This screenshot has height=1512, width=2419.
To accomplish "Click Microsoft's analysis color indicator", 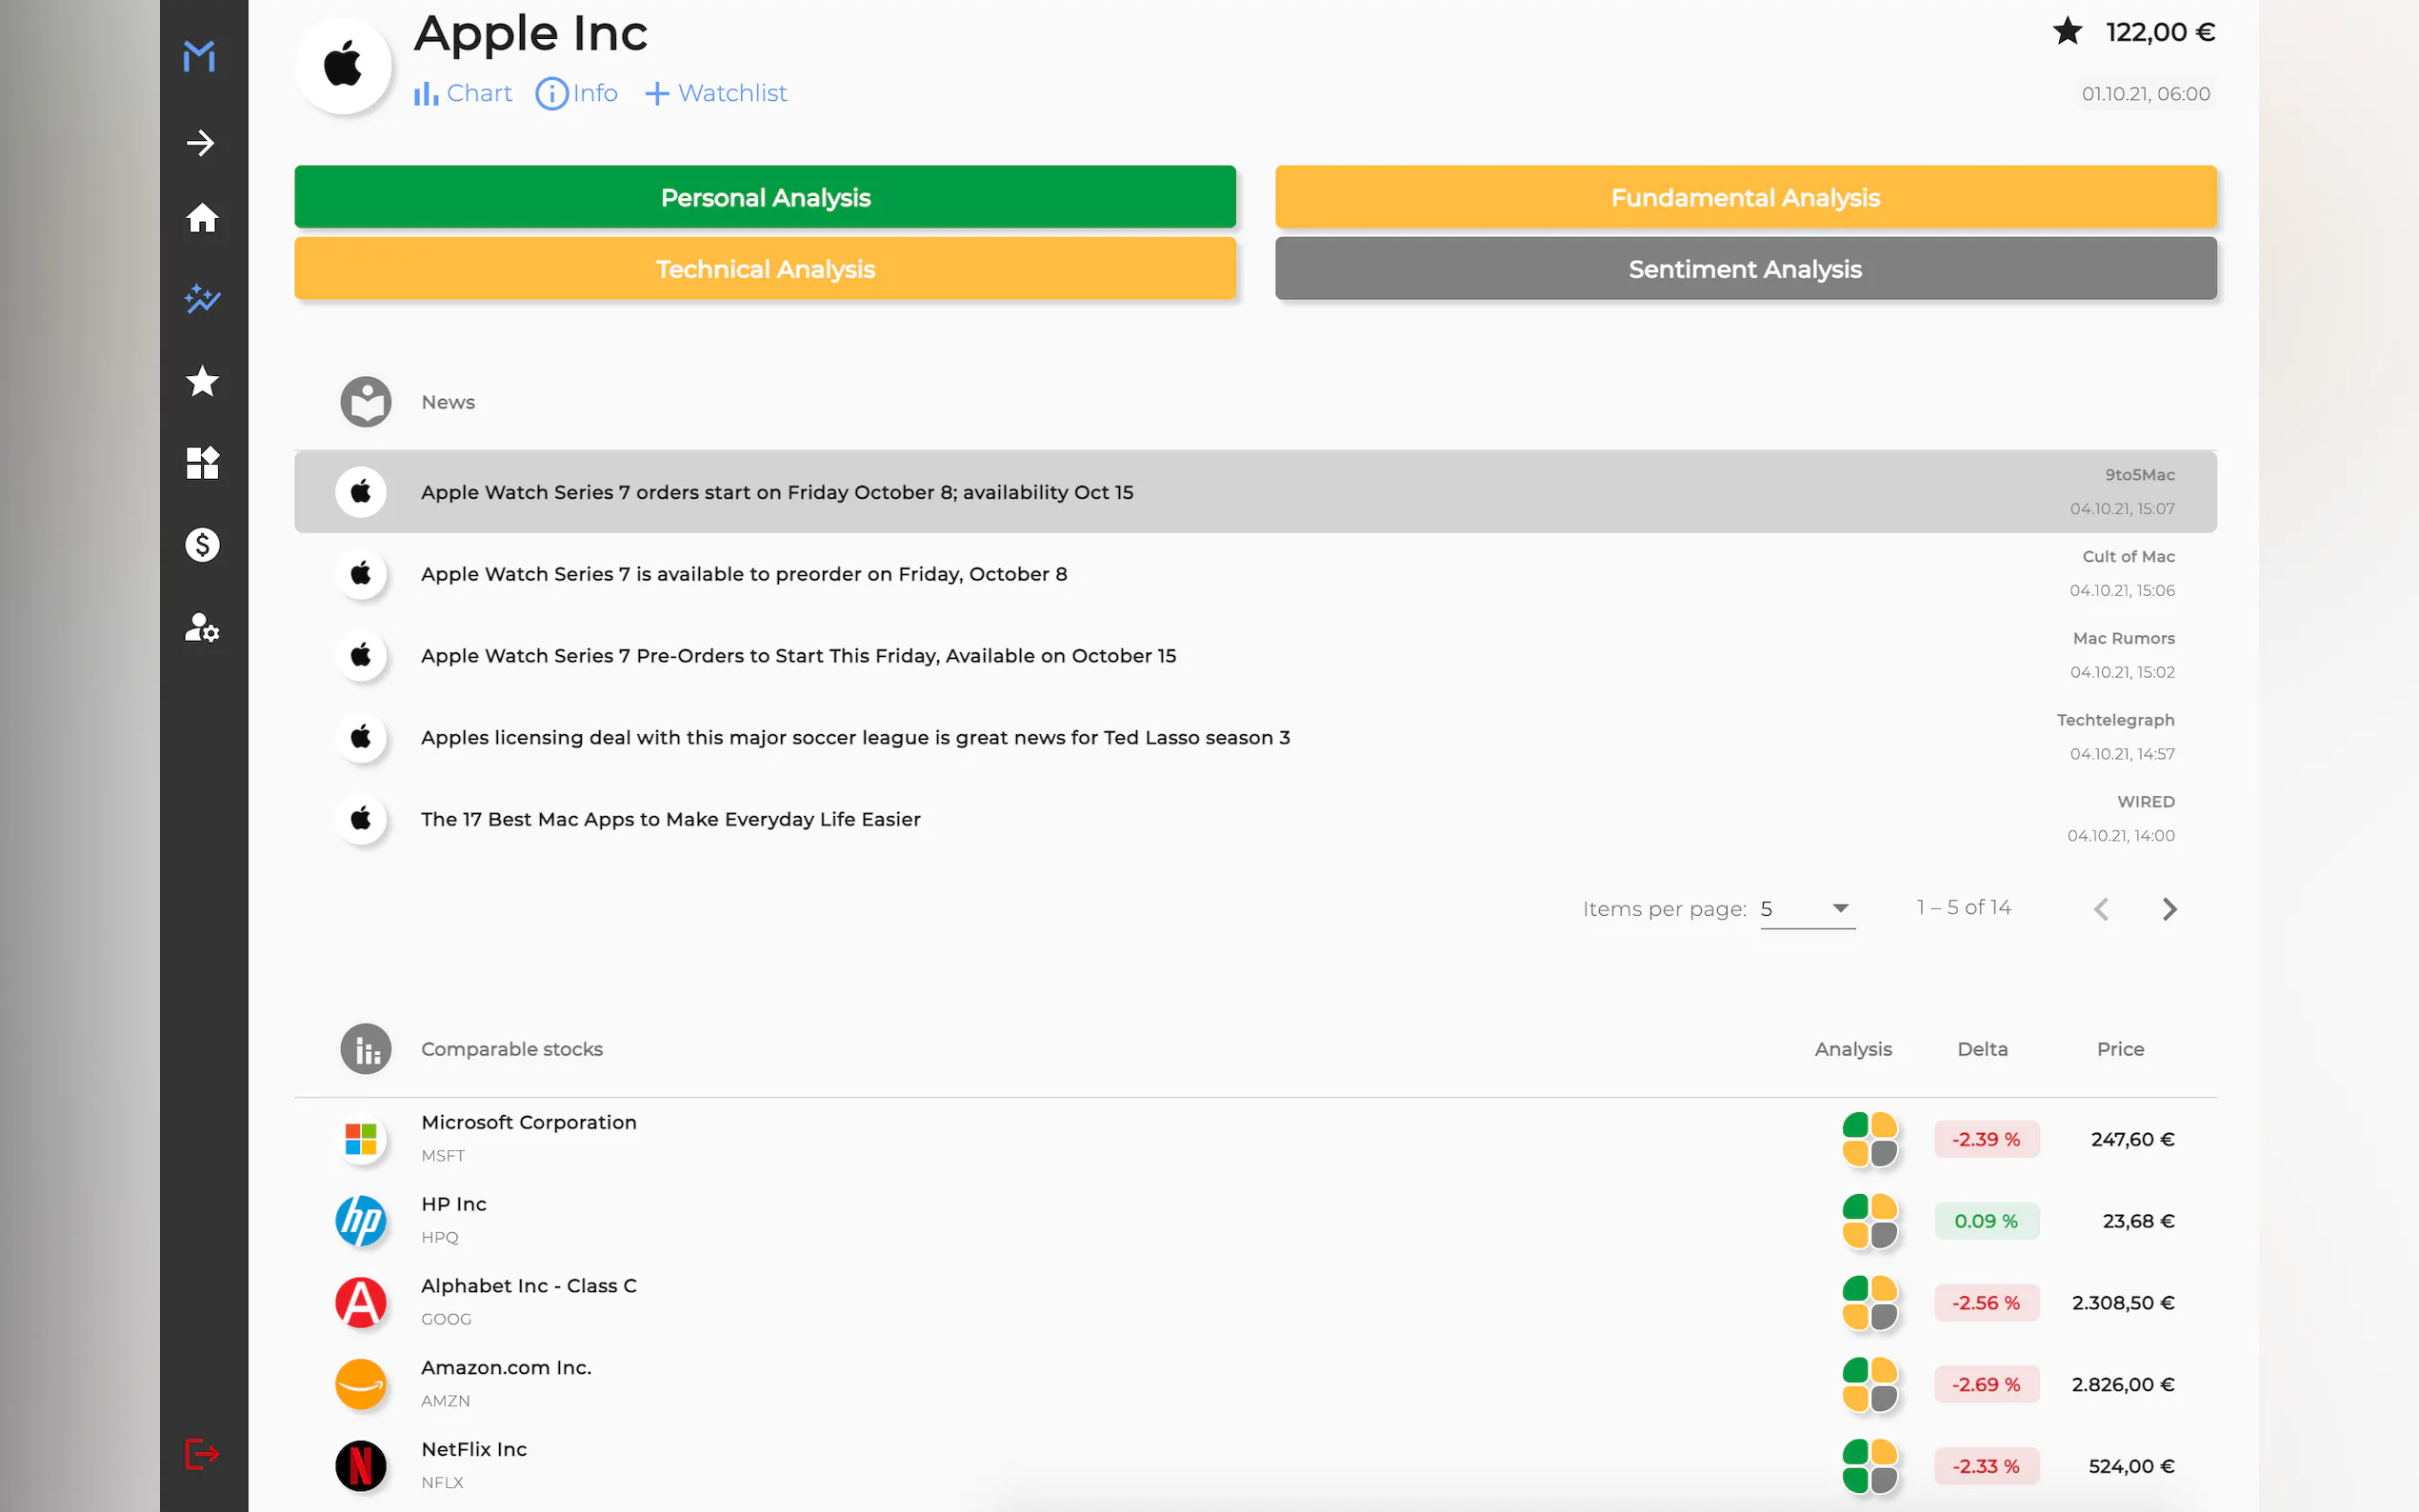I will tap(1869, 1139).
